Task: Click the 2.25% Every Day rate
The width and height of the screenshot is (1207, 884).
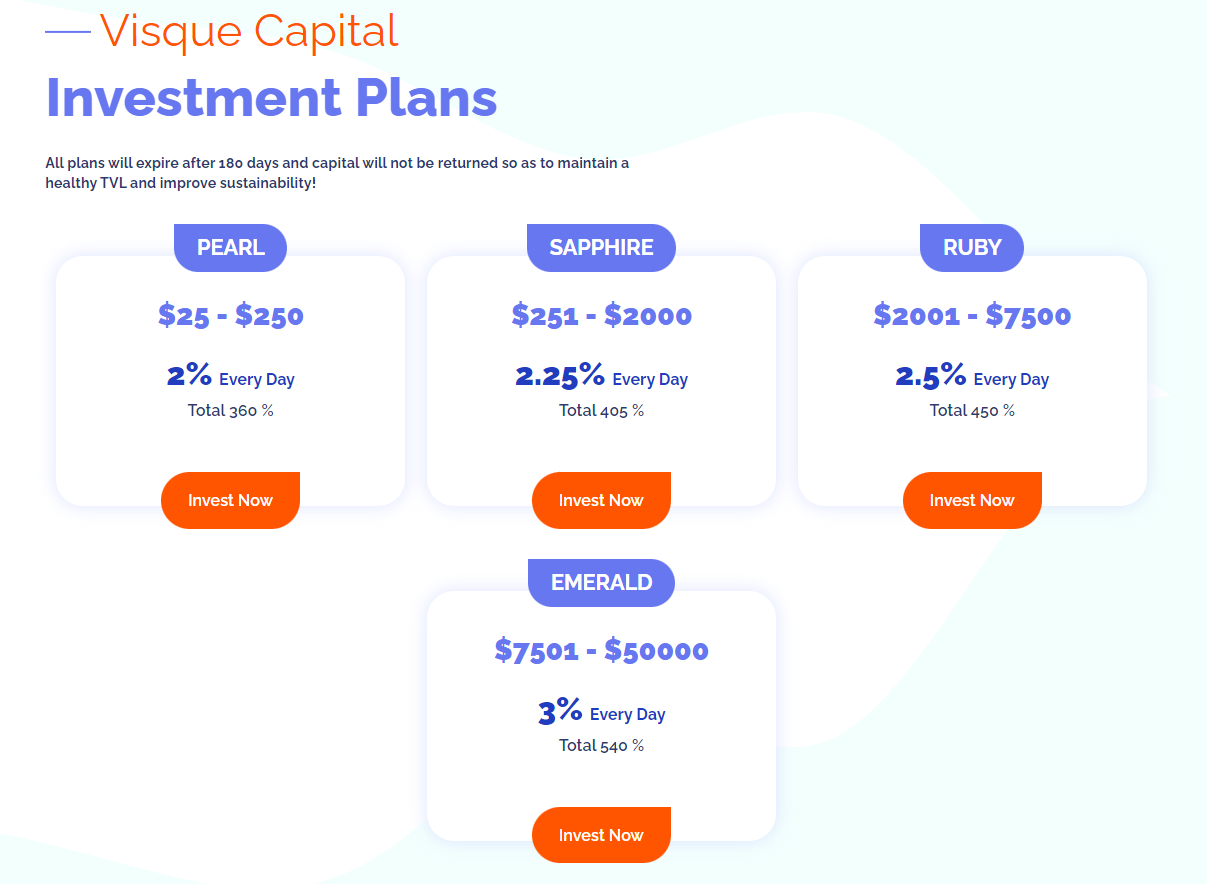Action: tap(601, 377)
